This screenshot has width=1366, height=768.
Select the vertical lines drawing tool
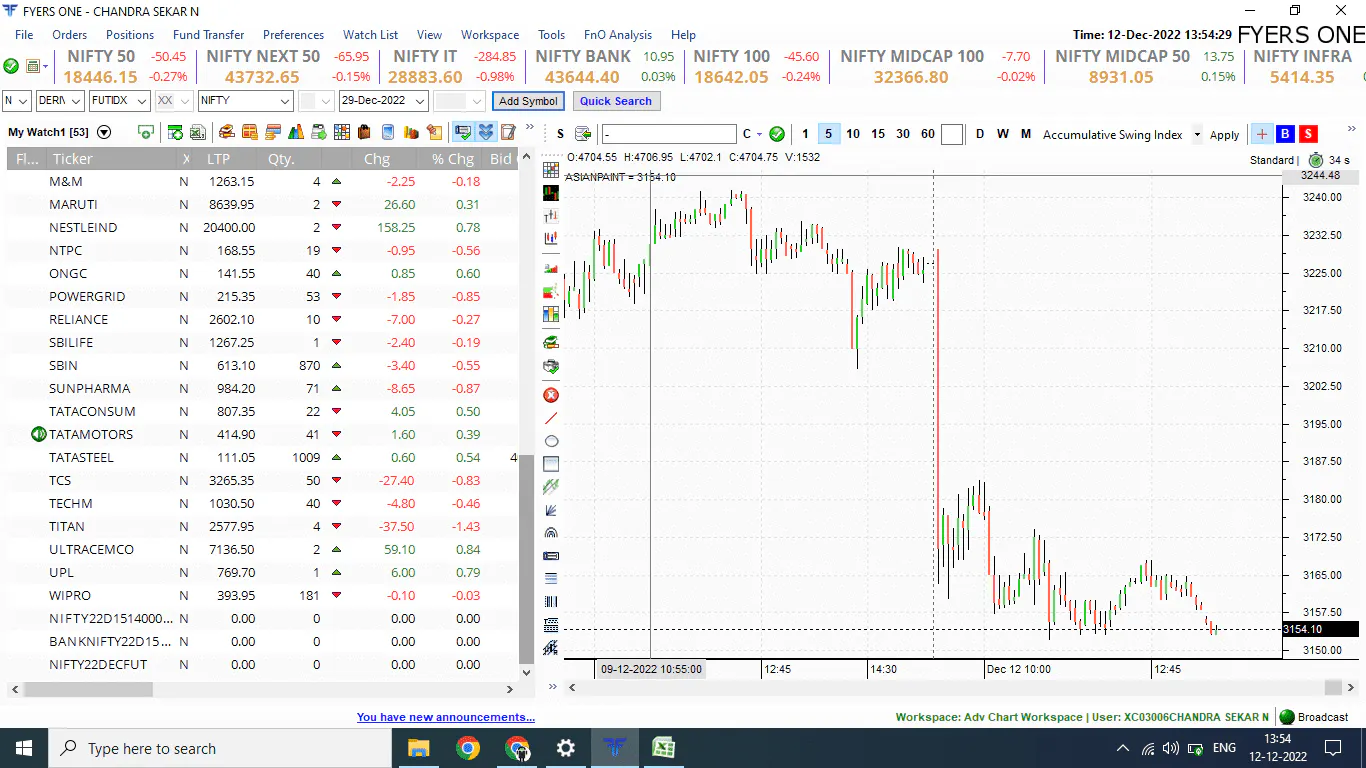[551, 601]
